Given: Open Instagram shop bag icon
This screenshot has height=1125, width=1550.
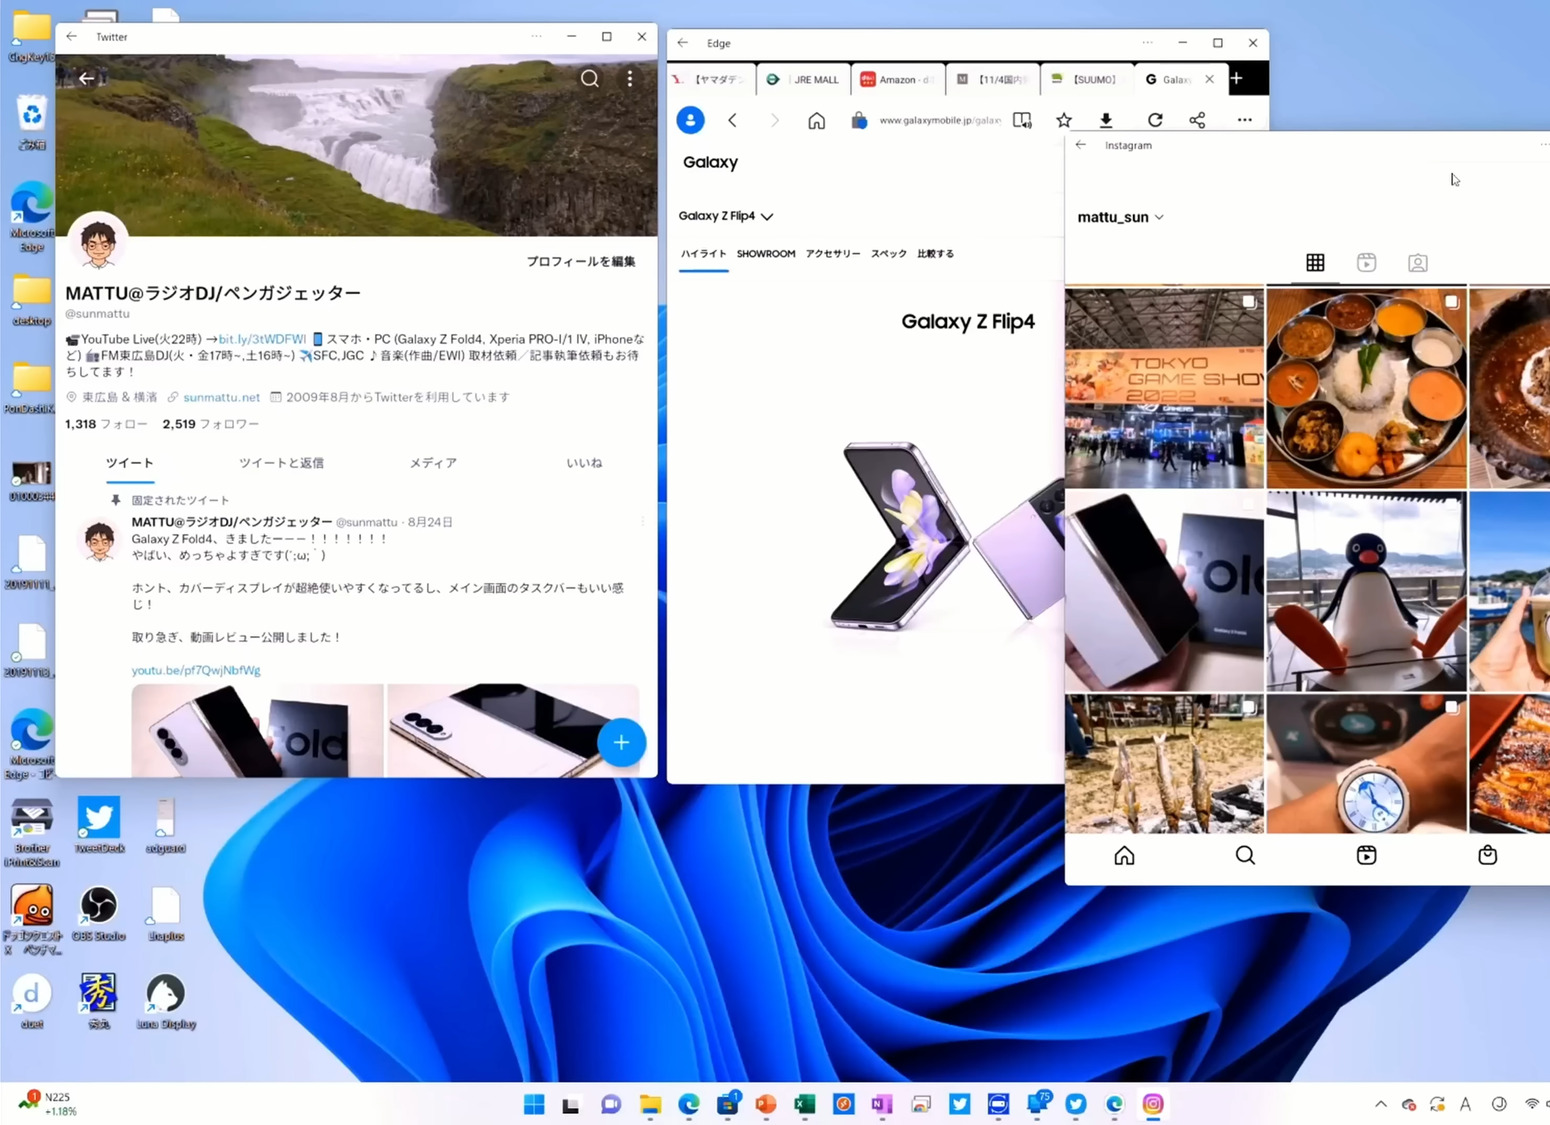Looking at the screenshot, I should pos(1488,856).
